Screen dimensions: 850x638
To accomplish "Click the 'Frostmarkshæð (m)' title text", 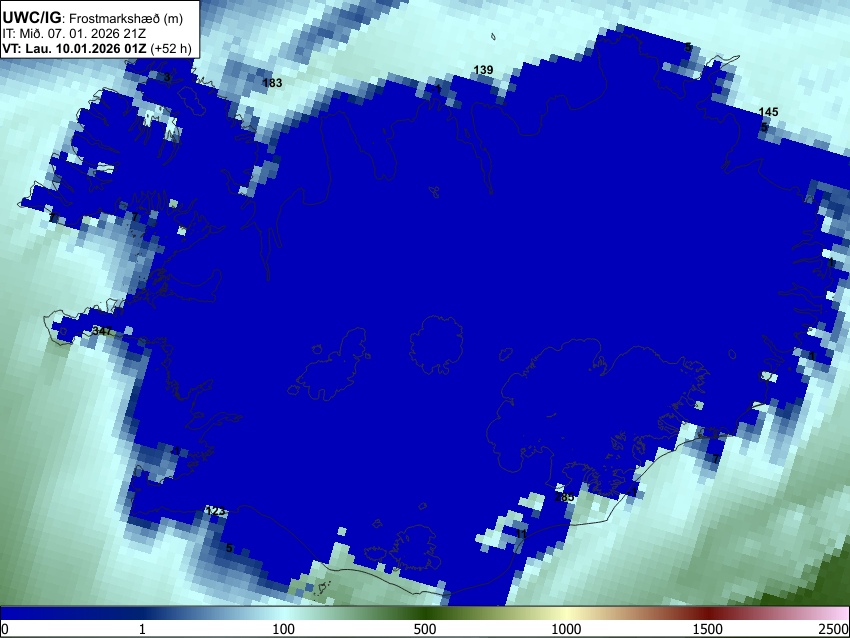I will tap(126, 18).
